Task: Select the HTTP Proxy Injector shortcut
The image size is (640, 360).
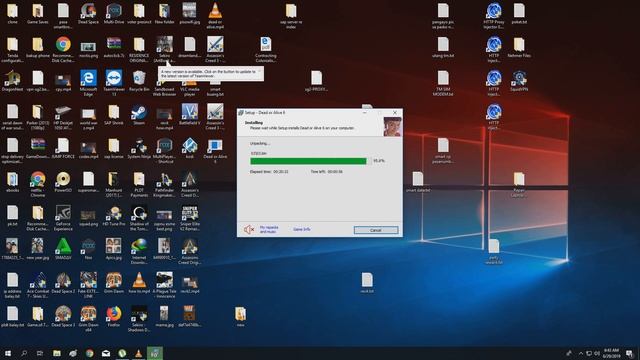Action: pyautogui.click(x=493, y=16)
